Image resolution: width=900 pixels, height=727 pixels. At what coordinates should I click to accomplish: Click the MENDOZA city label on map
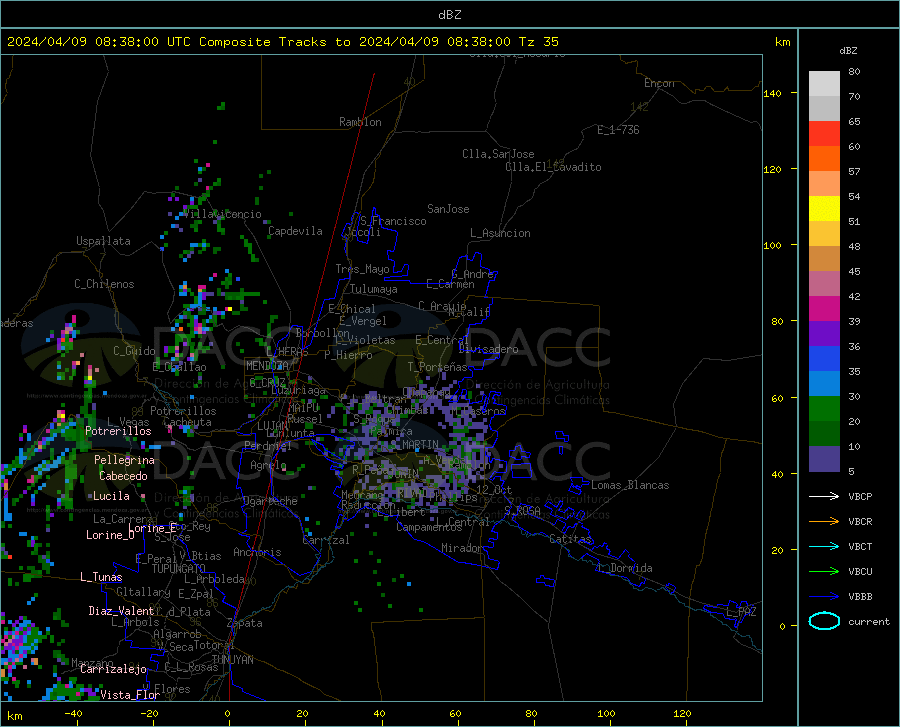coord(267,366)
